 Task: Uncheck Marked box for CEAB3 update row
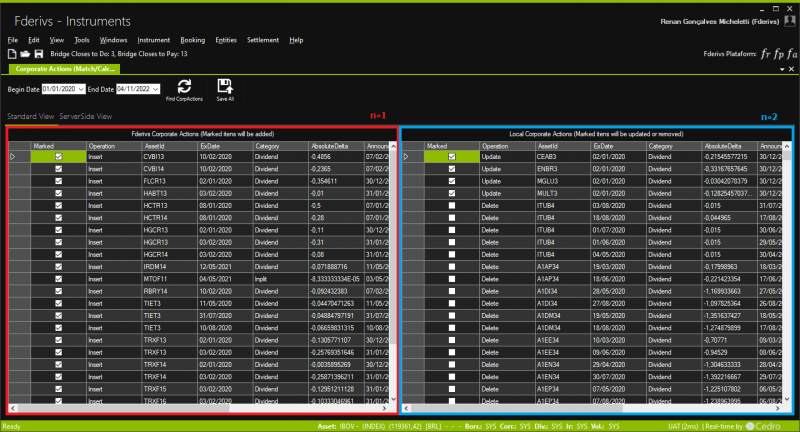point(452,157)
